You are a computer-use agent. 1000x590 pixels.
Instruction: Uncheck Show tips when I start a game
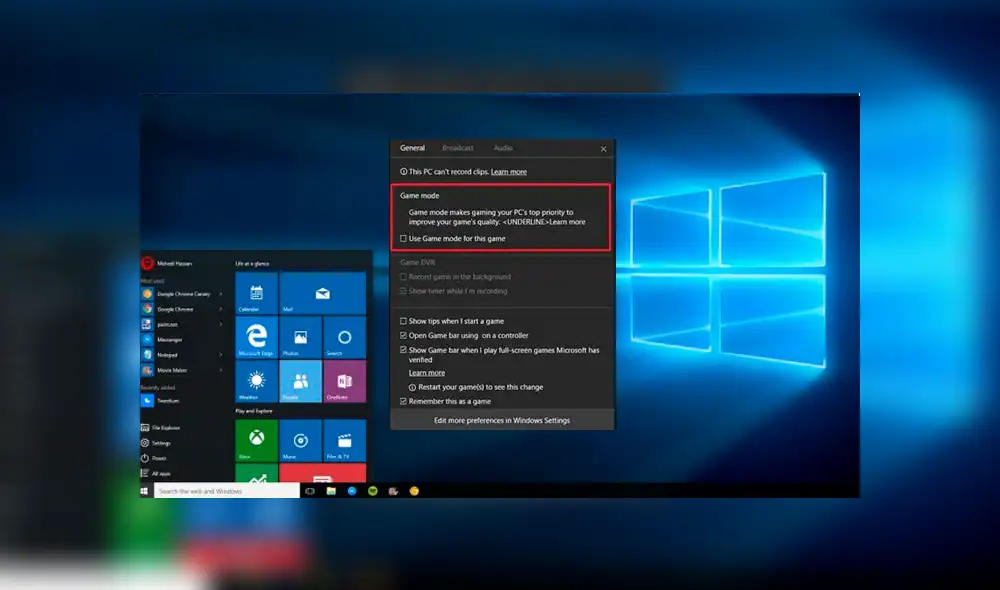coord(402,320)
